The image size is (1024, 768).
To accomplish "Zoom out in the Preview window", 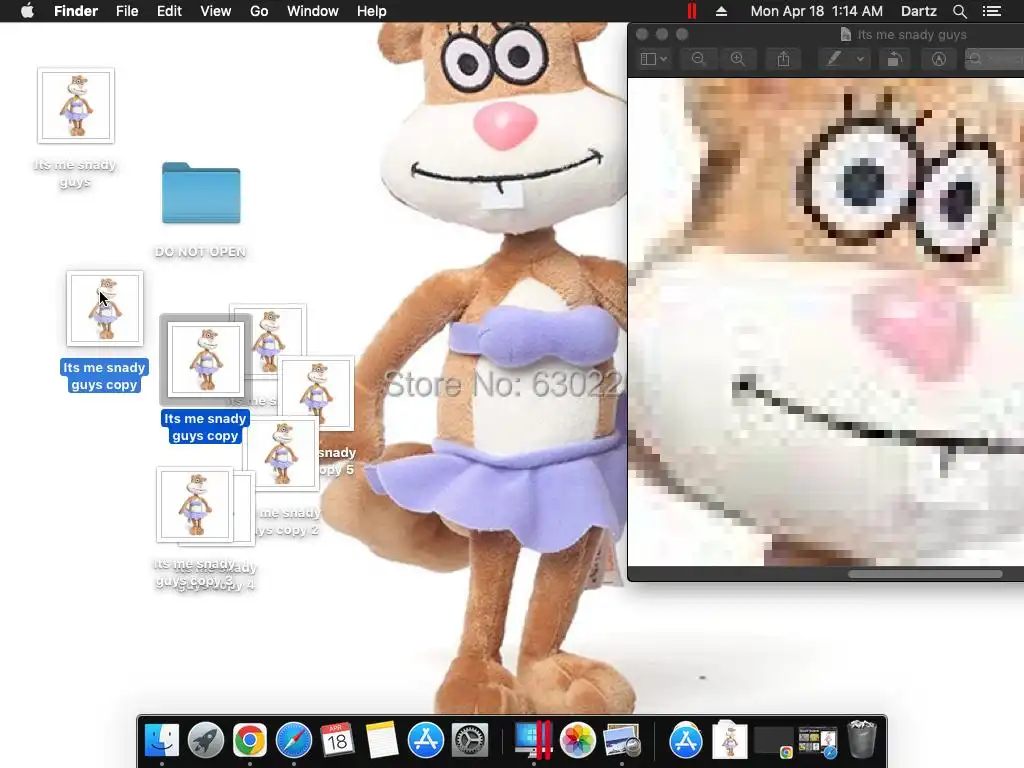I will pos(698,59).
